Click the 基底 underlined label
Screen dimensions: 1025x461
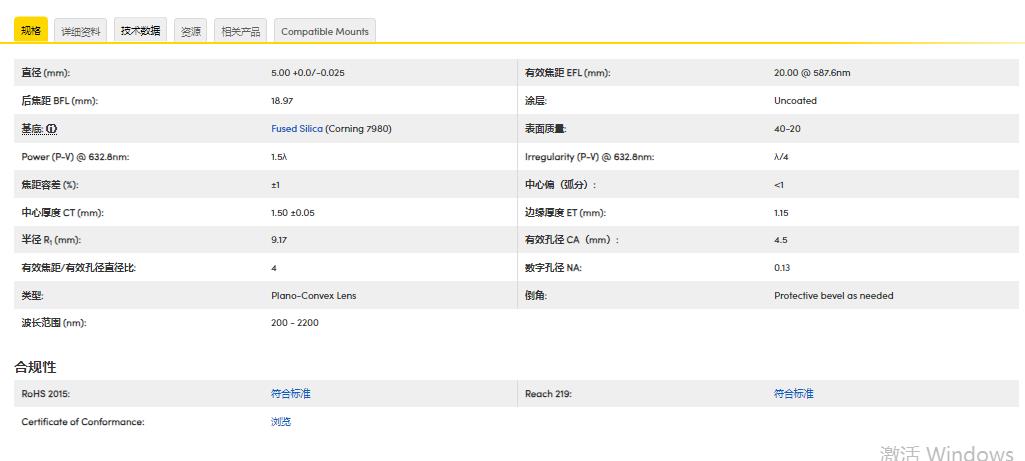point(32,129)
